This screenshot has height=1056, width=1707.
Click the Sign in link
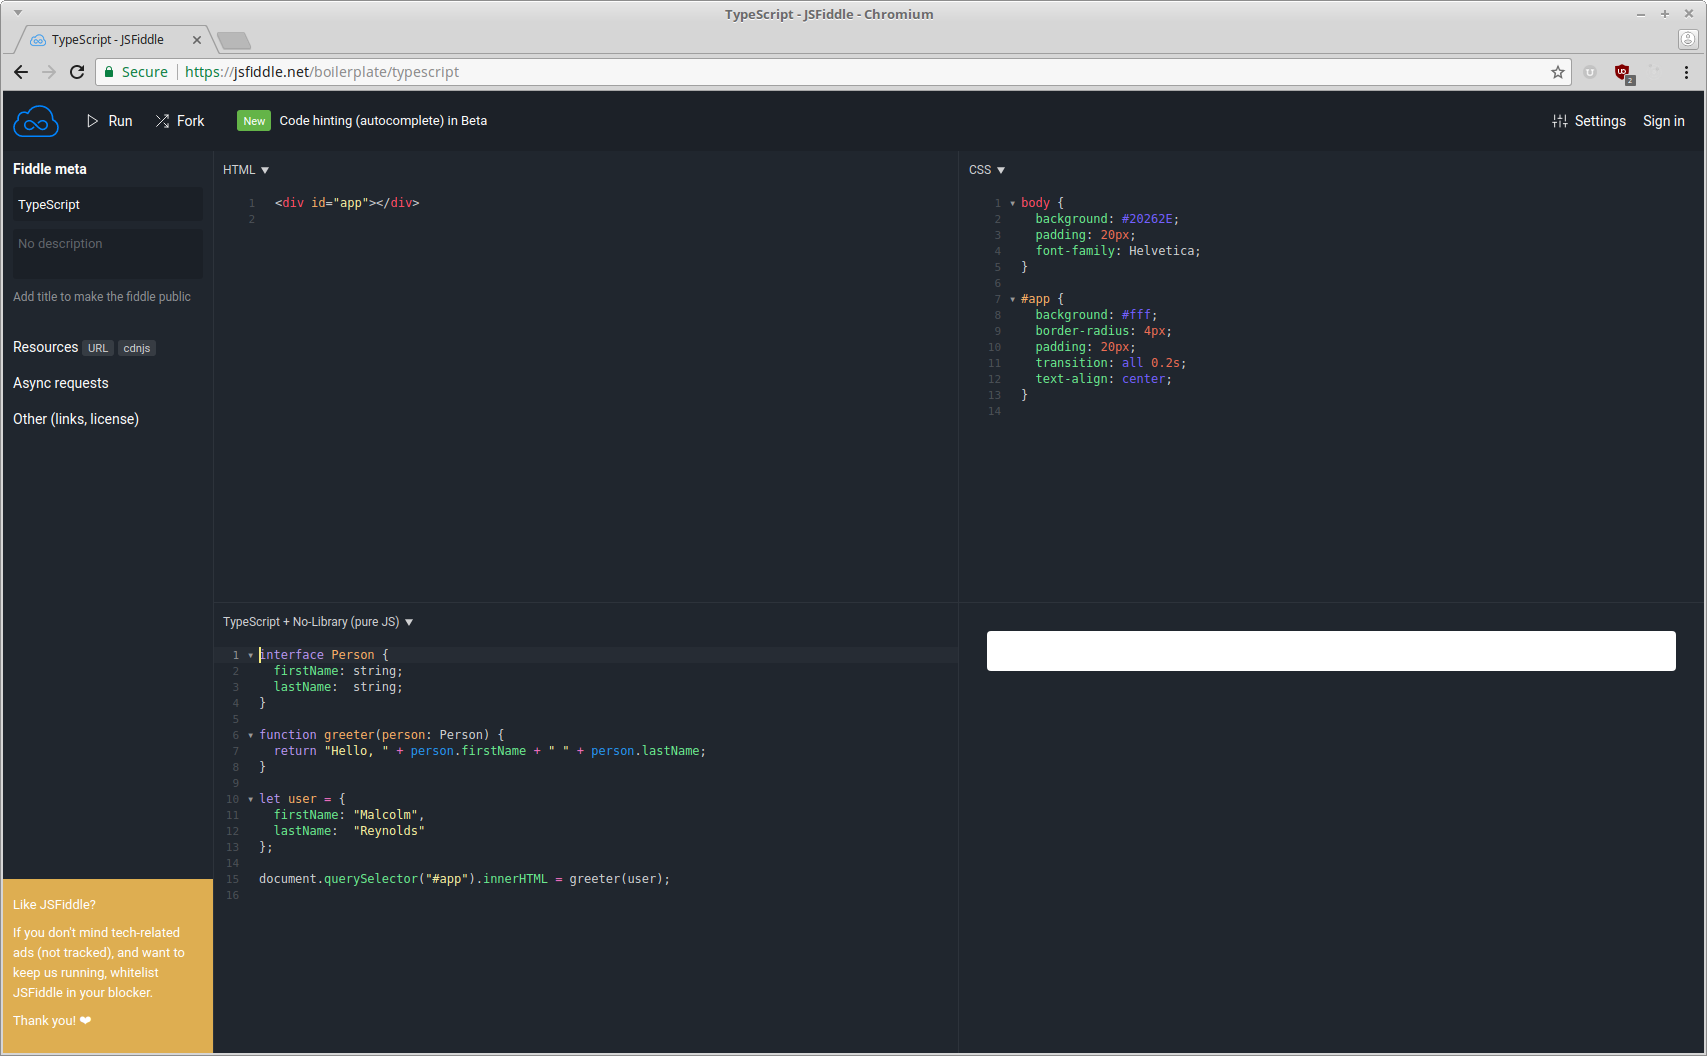coord(1663,121)
